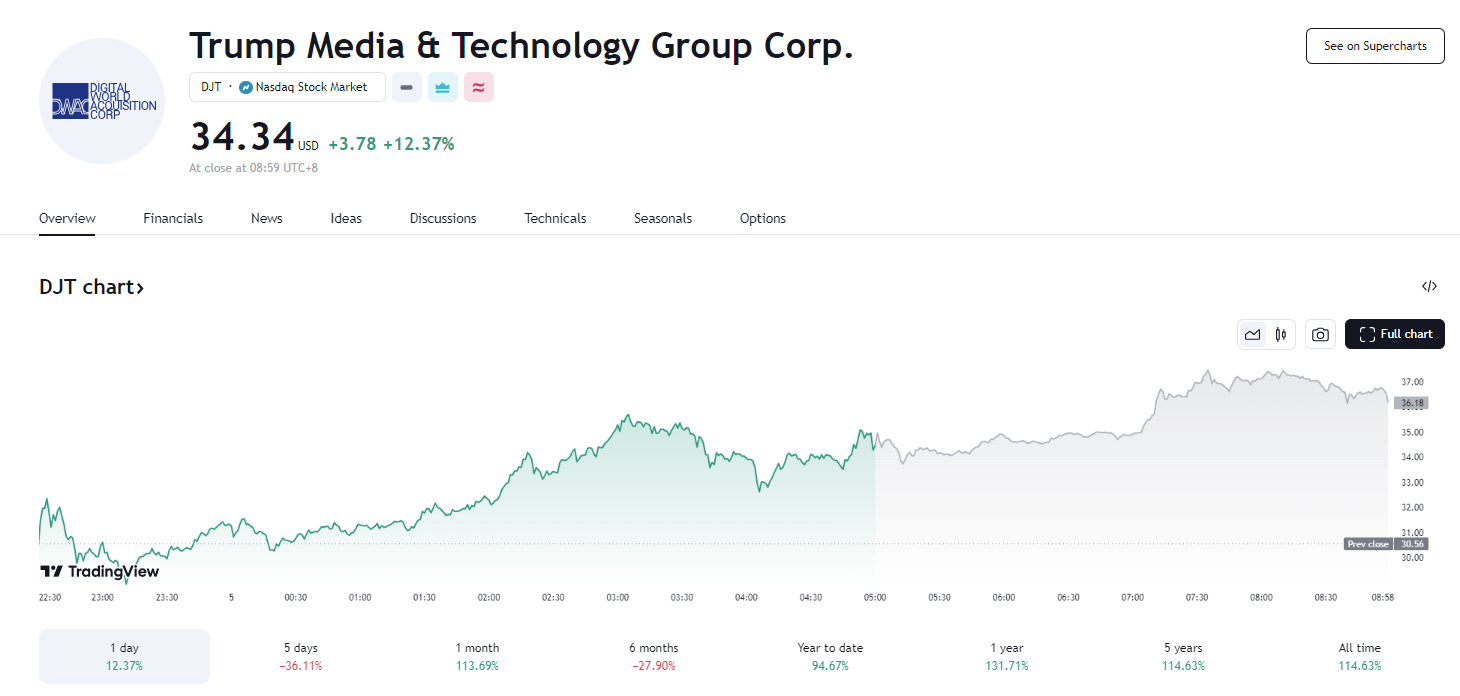Click the pink approximately-equal badge icon
The image size is (1460, 696).
click(x=479, y=87)
